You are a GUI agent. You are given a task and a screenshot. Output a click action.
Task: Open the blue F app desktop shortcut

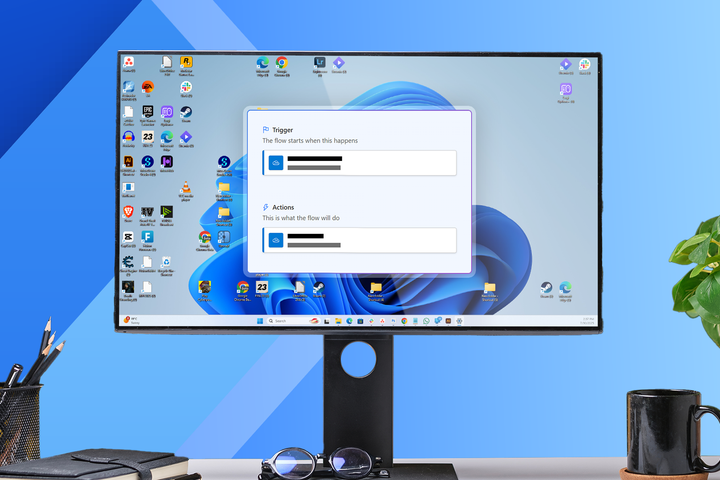tap(147, 237)
